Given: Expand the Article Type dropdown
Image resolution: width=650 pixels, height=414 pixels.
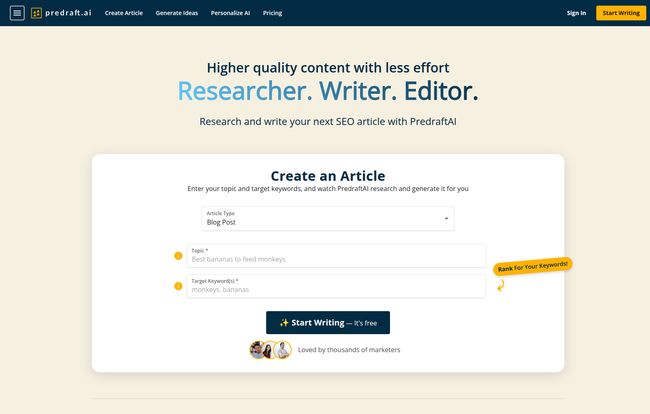Looking at the screenshot, I should click(328, 218).
